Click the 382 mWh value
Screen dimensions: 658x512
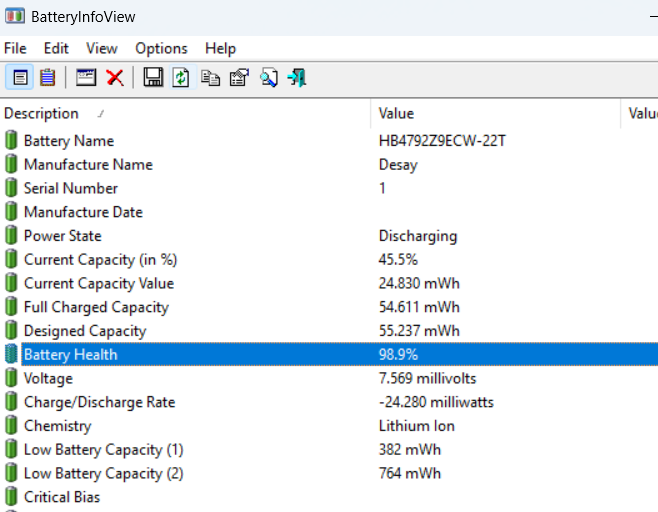coord(410,449)
